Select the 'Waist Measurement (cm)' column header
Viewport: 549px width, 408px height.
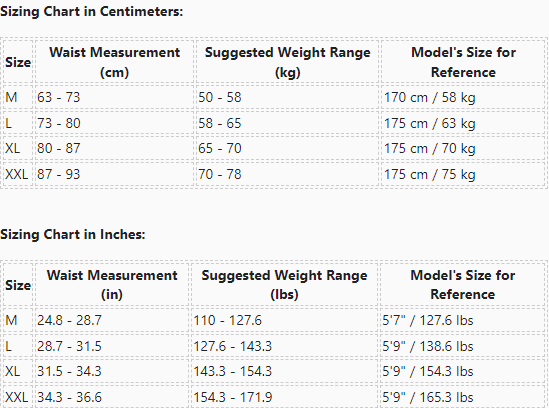tap(114, 62)
